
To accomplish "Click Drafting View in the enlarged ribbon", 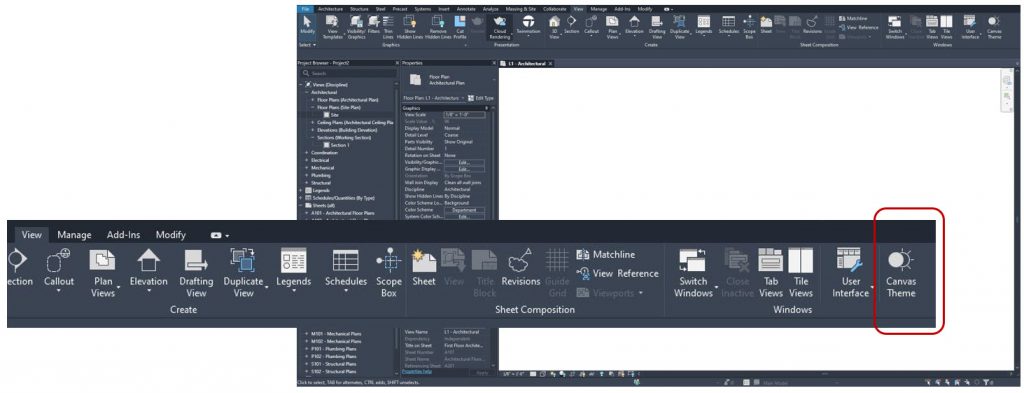I will [196, 274].
